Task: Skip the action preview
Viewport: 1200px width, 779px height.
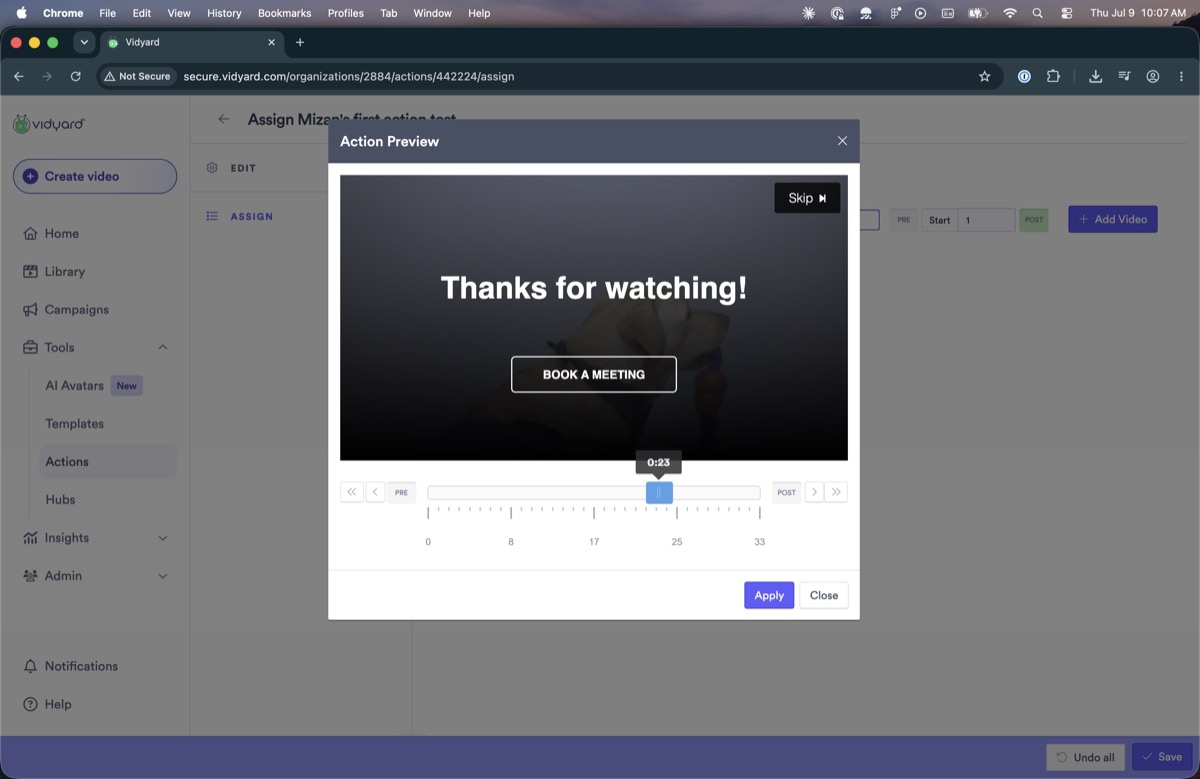Action: 807,198
